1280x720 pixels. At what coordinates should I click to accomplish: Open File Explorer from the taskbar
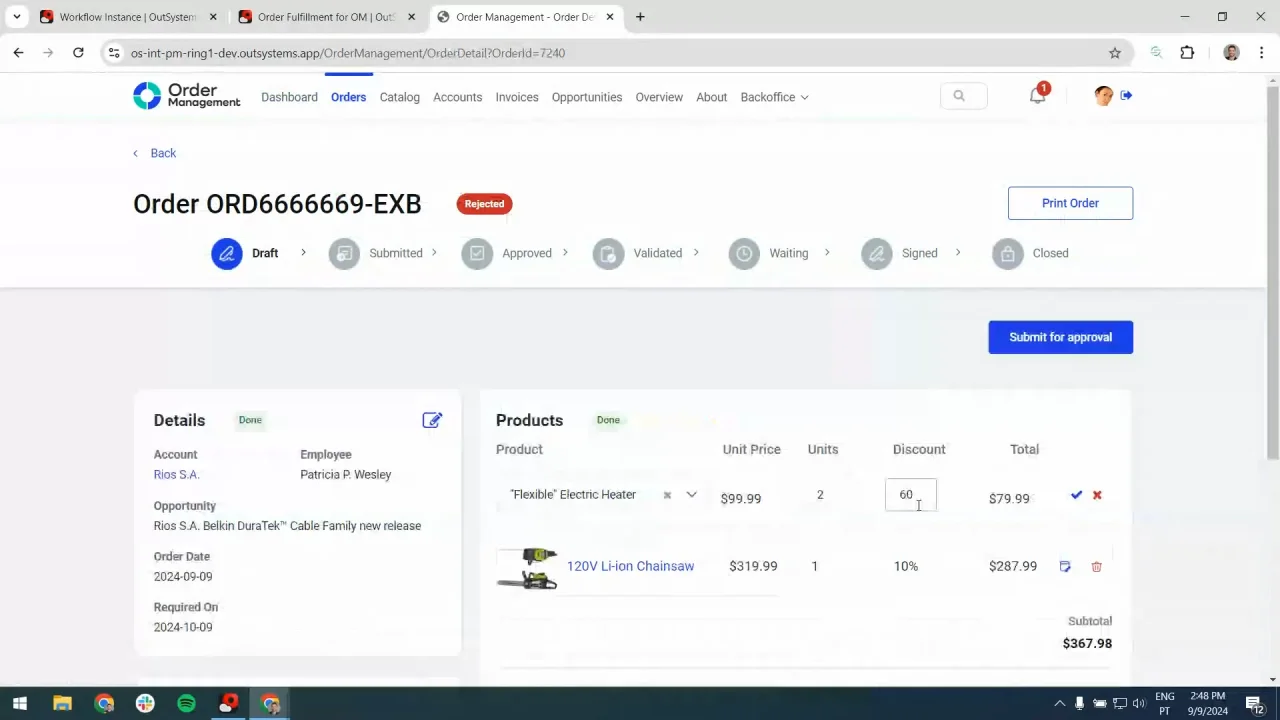(62, 704)
